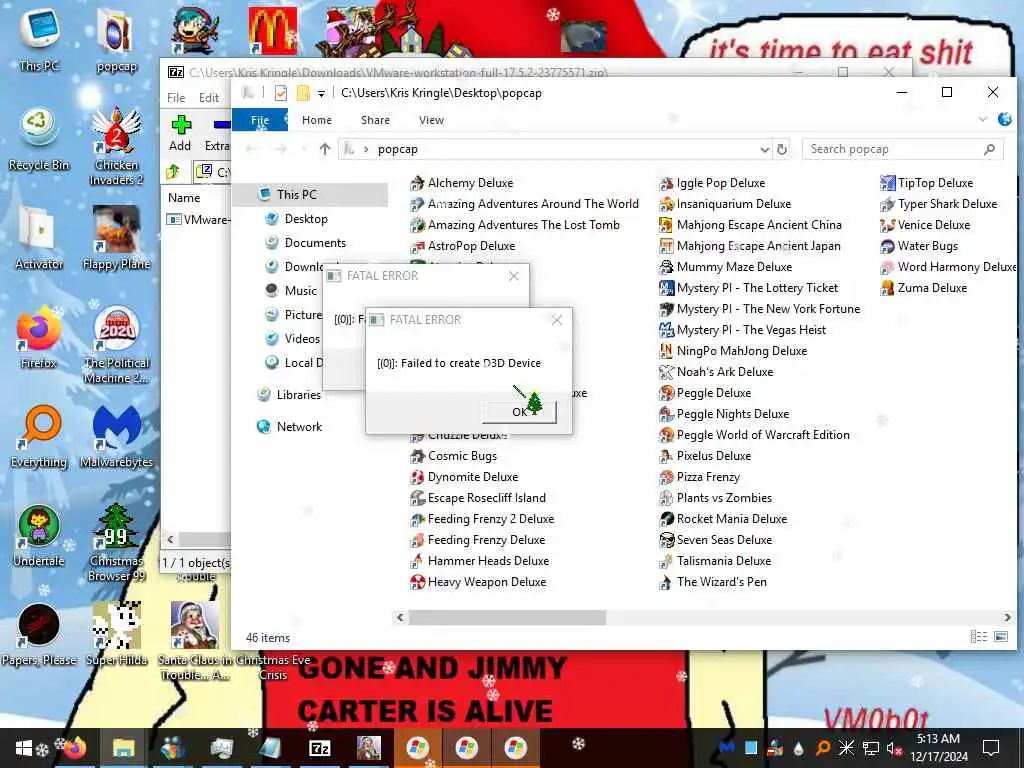Viewport: 1024px width, 768px height.
Task: Go up one folder level
Action: click(x=325, y=150)
